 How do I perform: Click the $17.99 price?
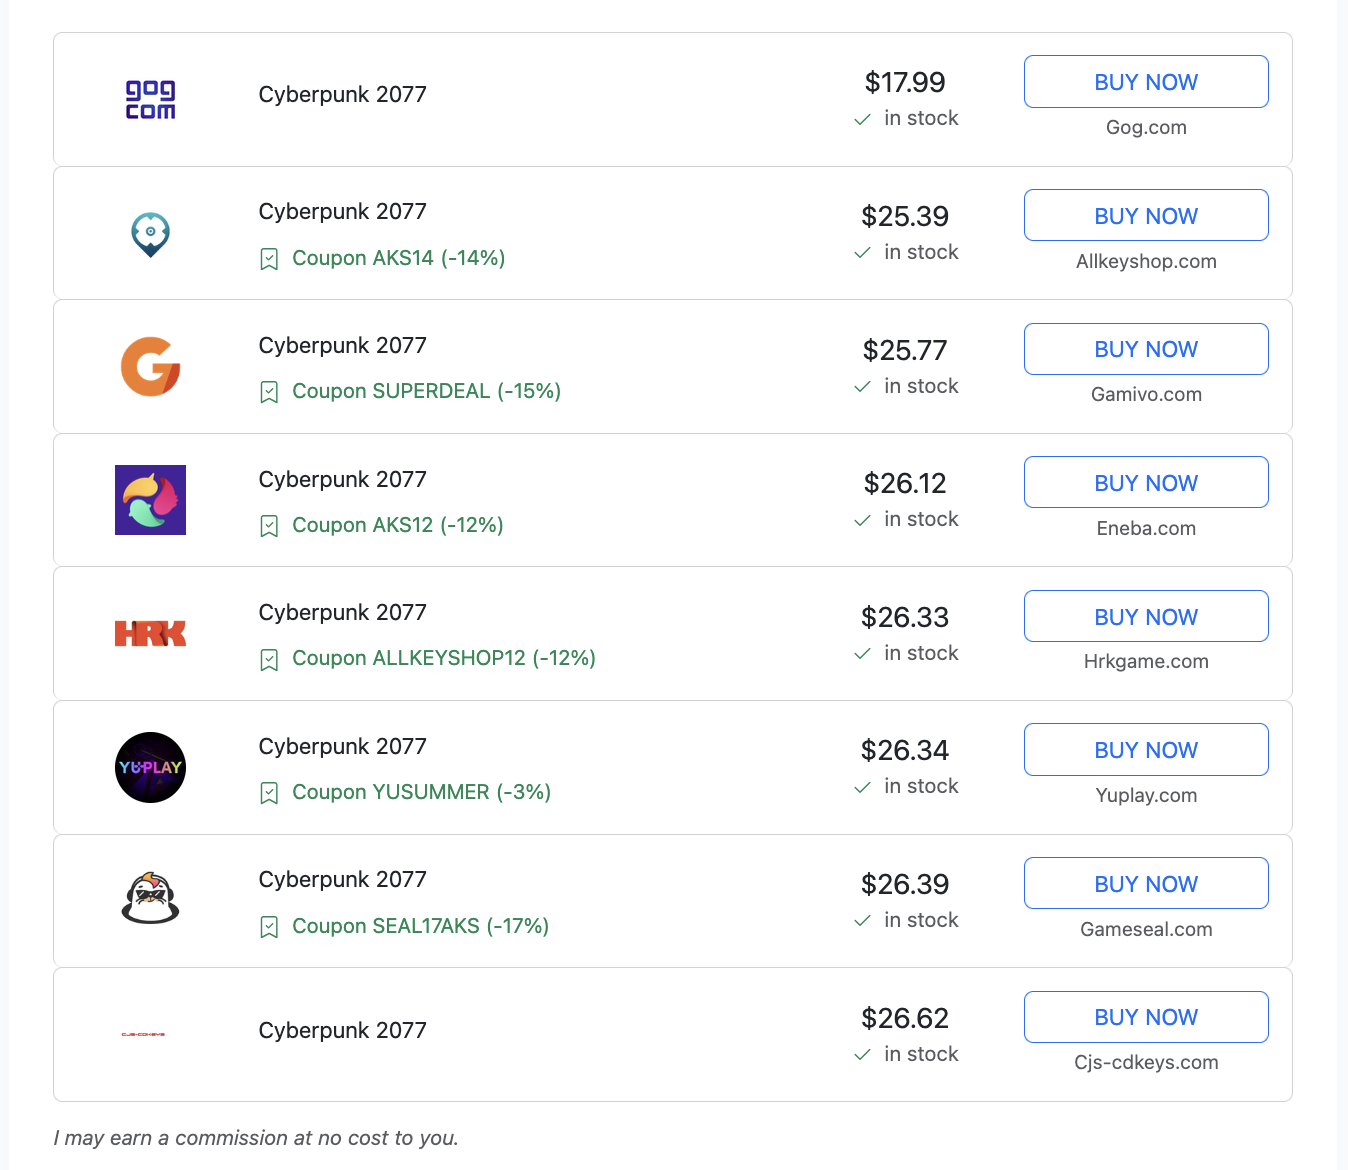point(905,82)
